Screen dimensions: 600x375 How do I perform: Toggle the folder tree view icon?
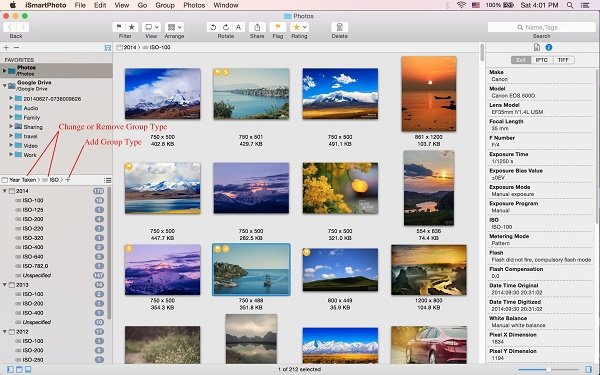[108, 48]
